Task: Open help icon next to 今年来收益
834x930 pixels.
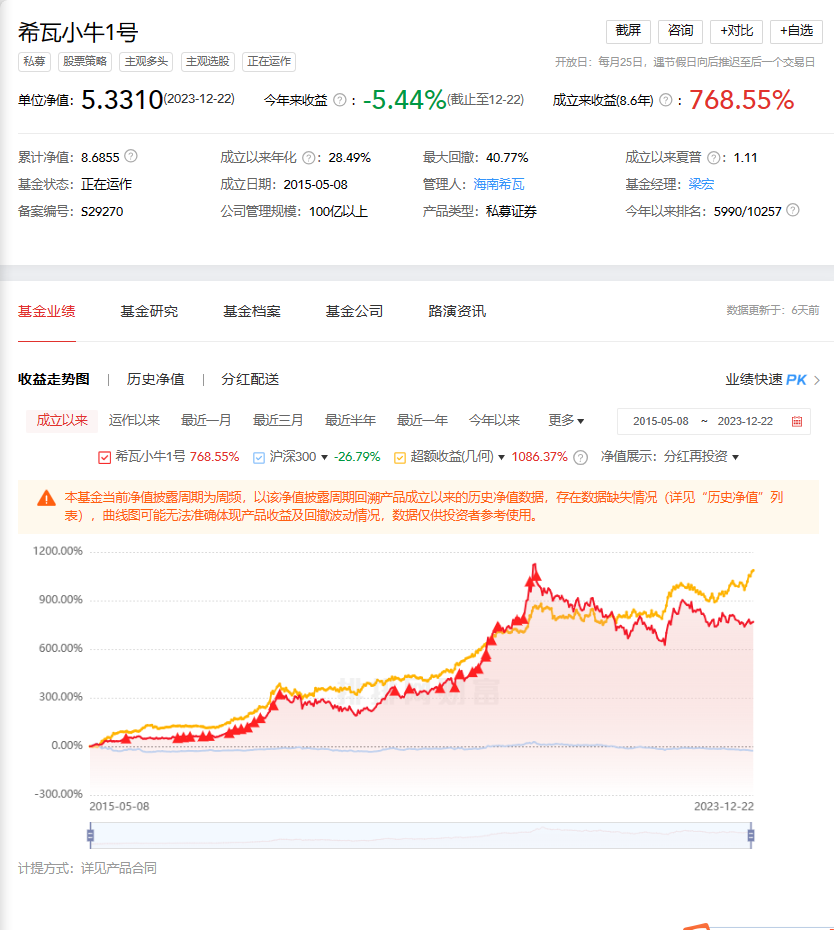Action: point(339,100)
